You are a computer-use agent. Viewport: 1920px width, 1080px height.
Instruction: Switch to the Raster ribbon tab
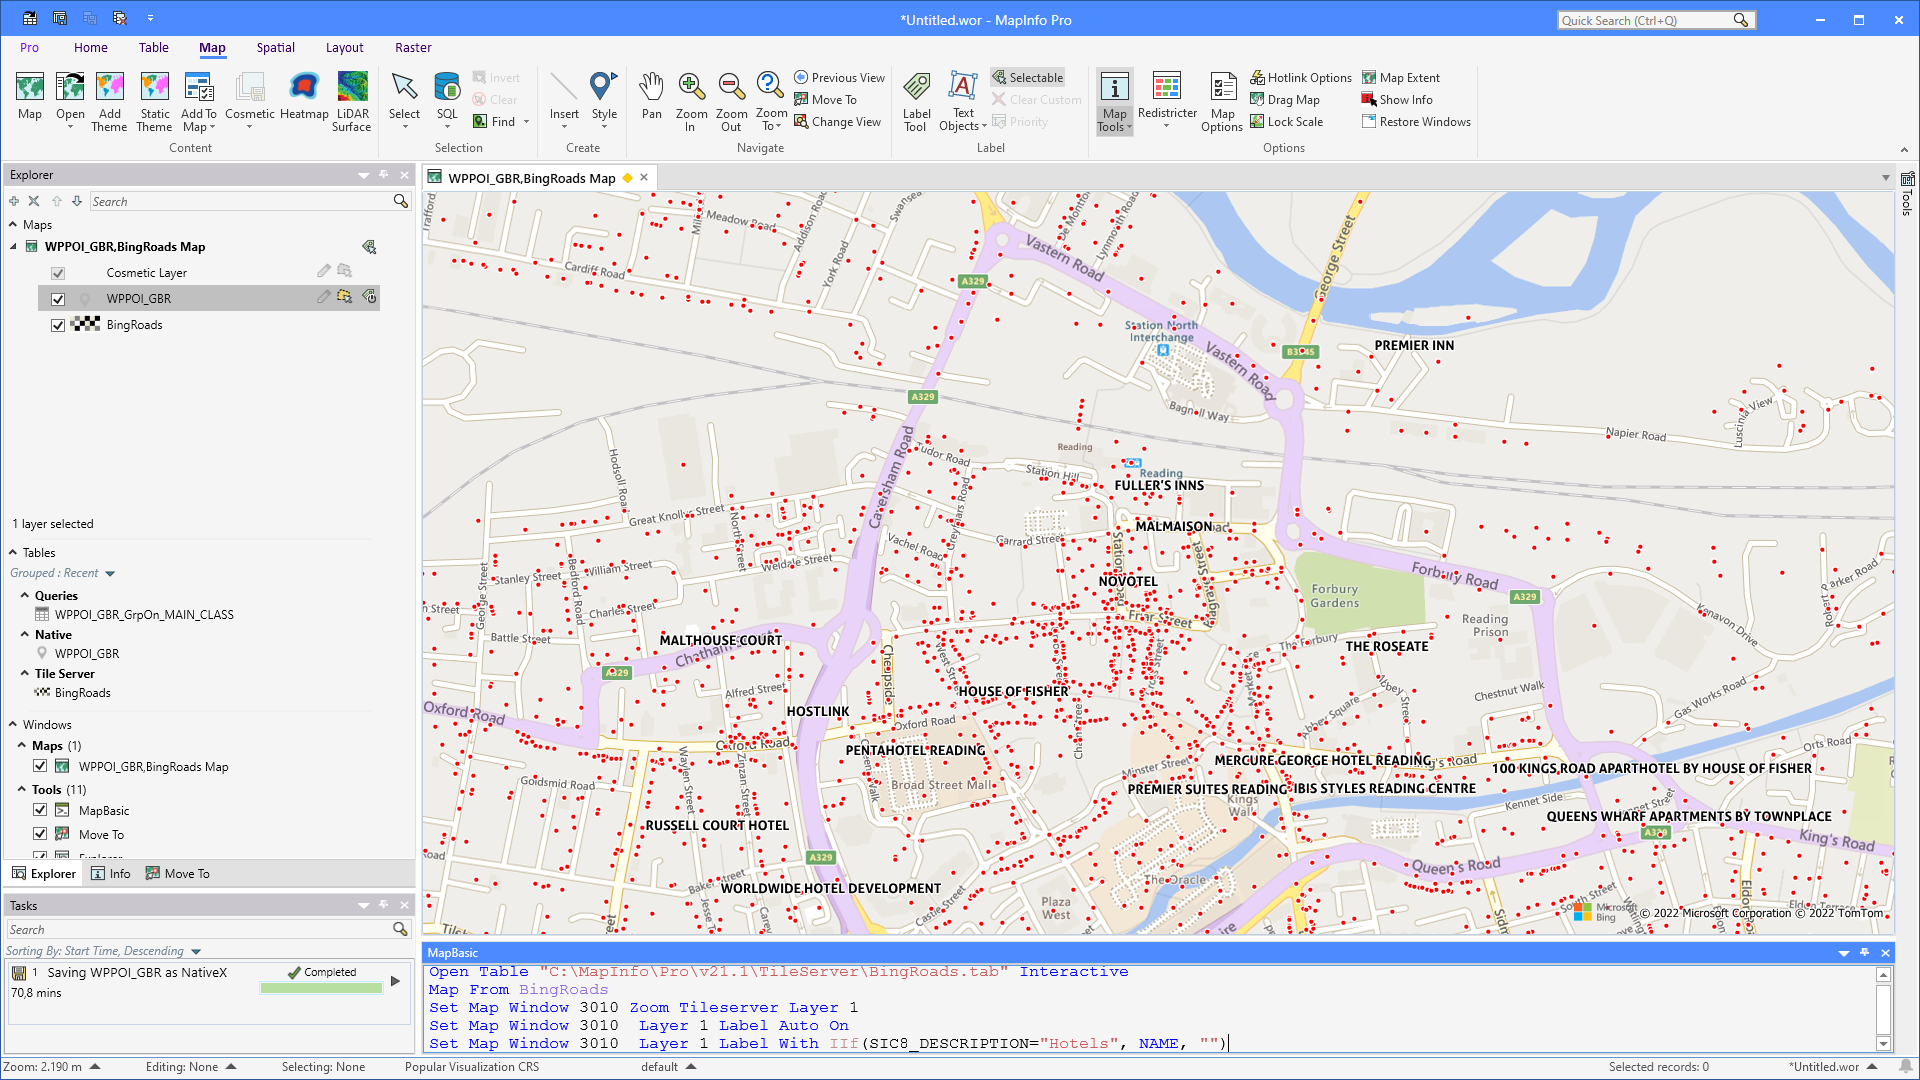tap(413, 47)
